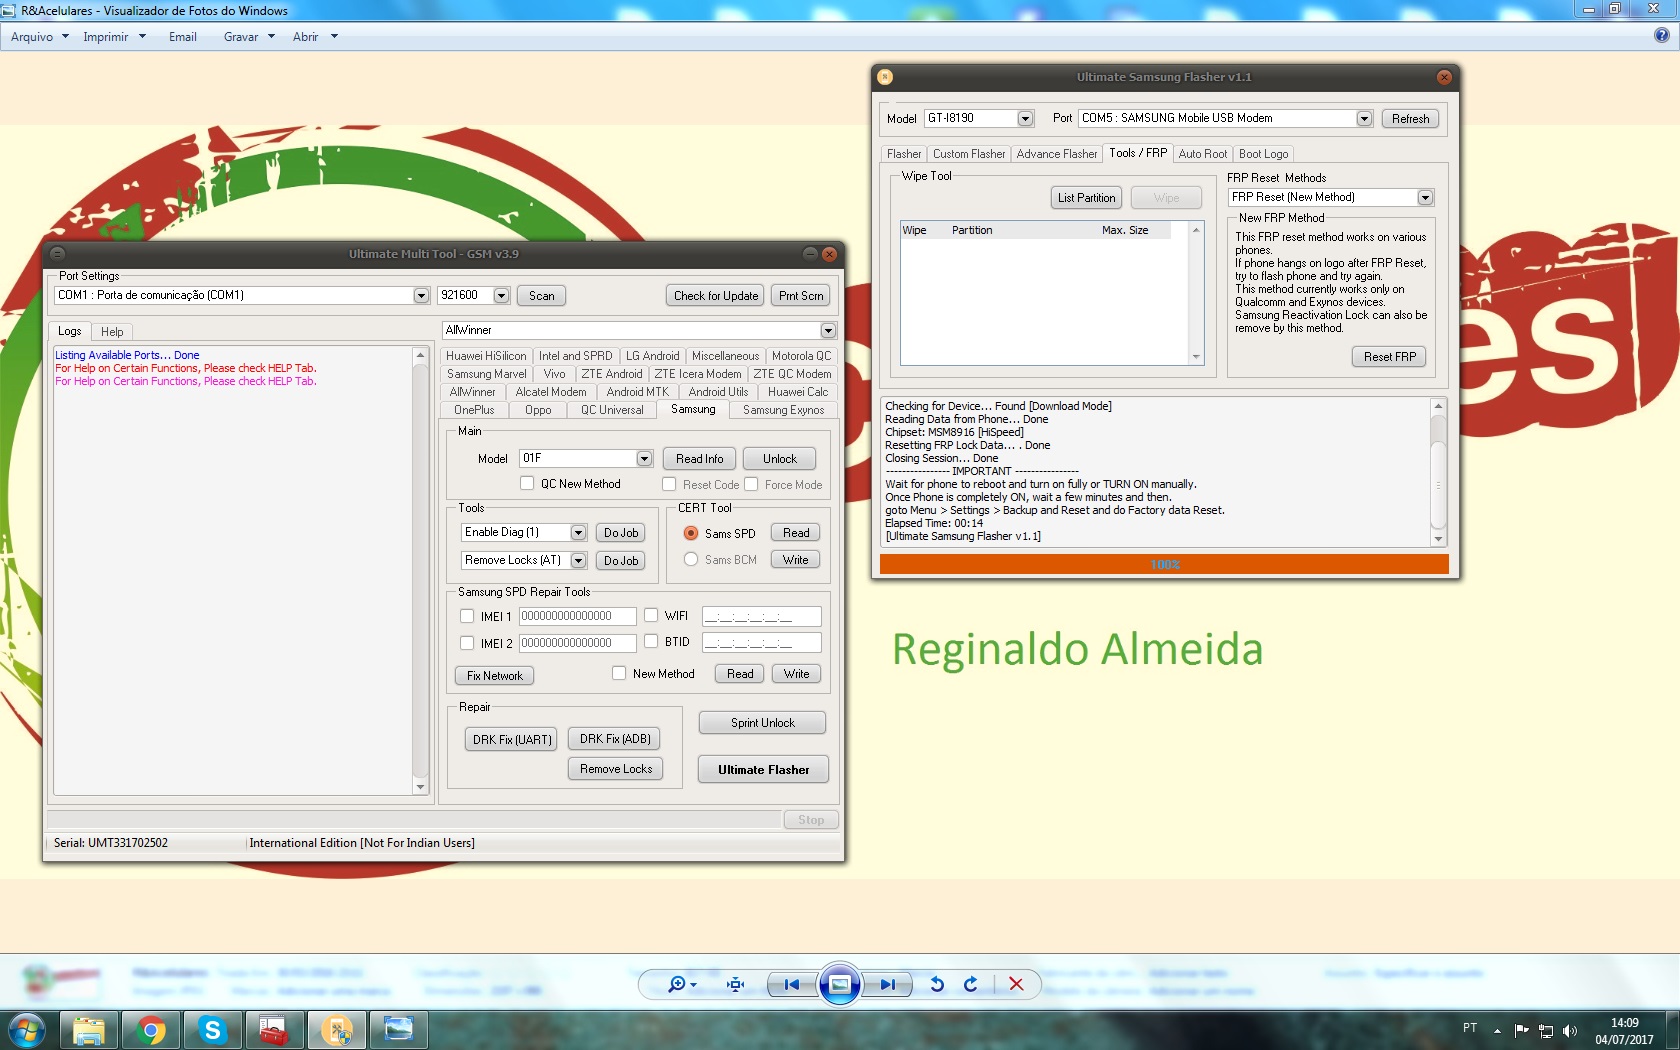Switch to the Advance Flasher tab
This screenshot has height=1050, width=1680.
(x=1056, y=154)
